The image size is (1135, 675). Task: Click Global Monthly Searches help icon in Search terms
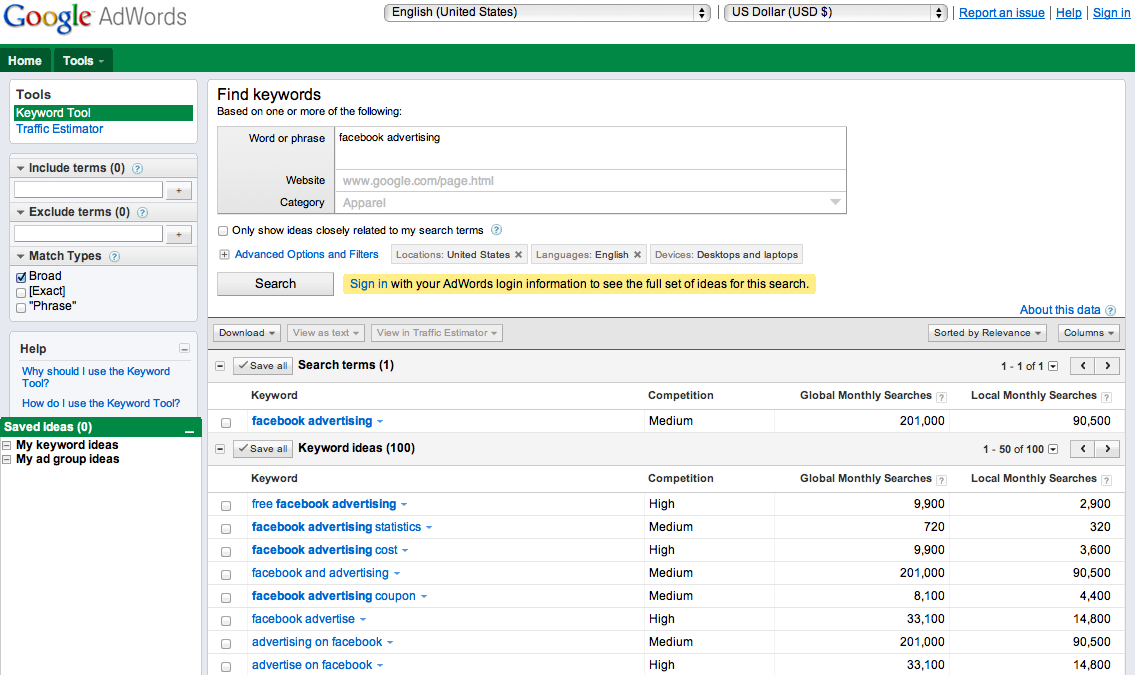pyautogui.click(x=941, y=396)
